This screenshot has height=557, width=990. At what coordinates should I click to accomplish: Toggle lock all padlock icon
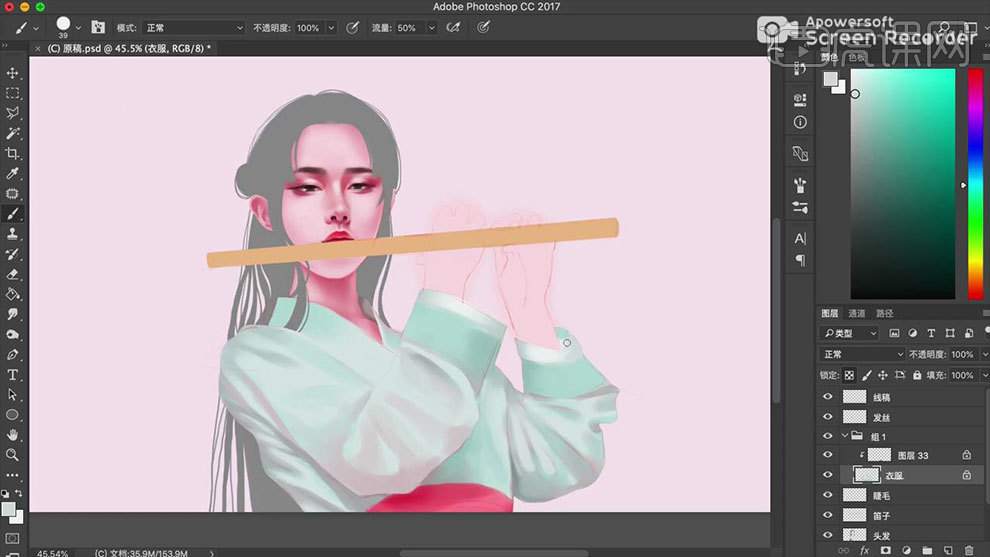click(x=917, y=375)
